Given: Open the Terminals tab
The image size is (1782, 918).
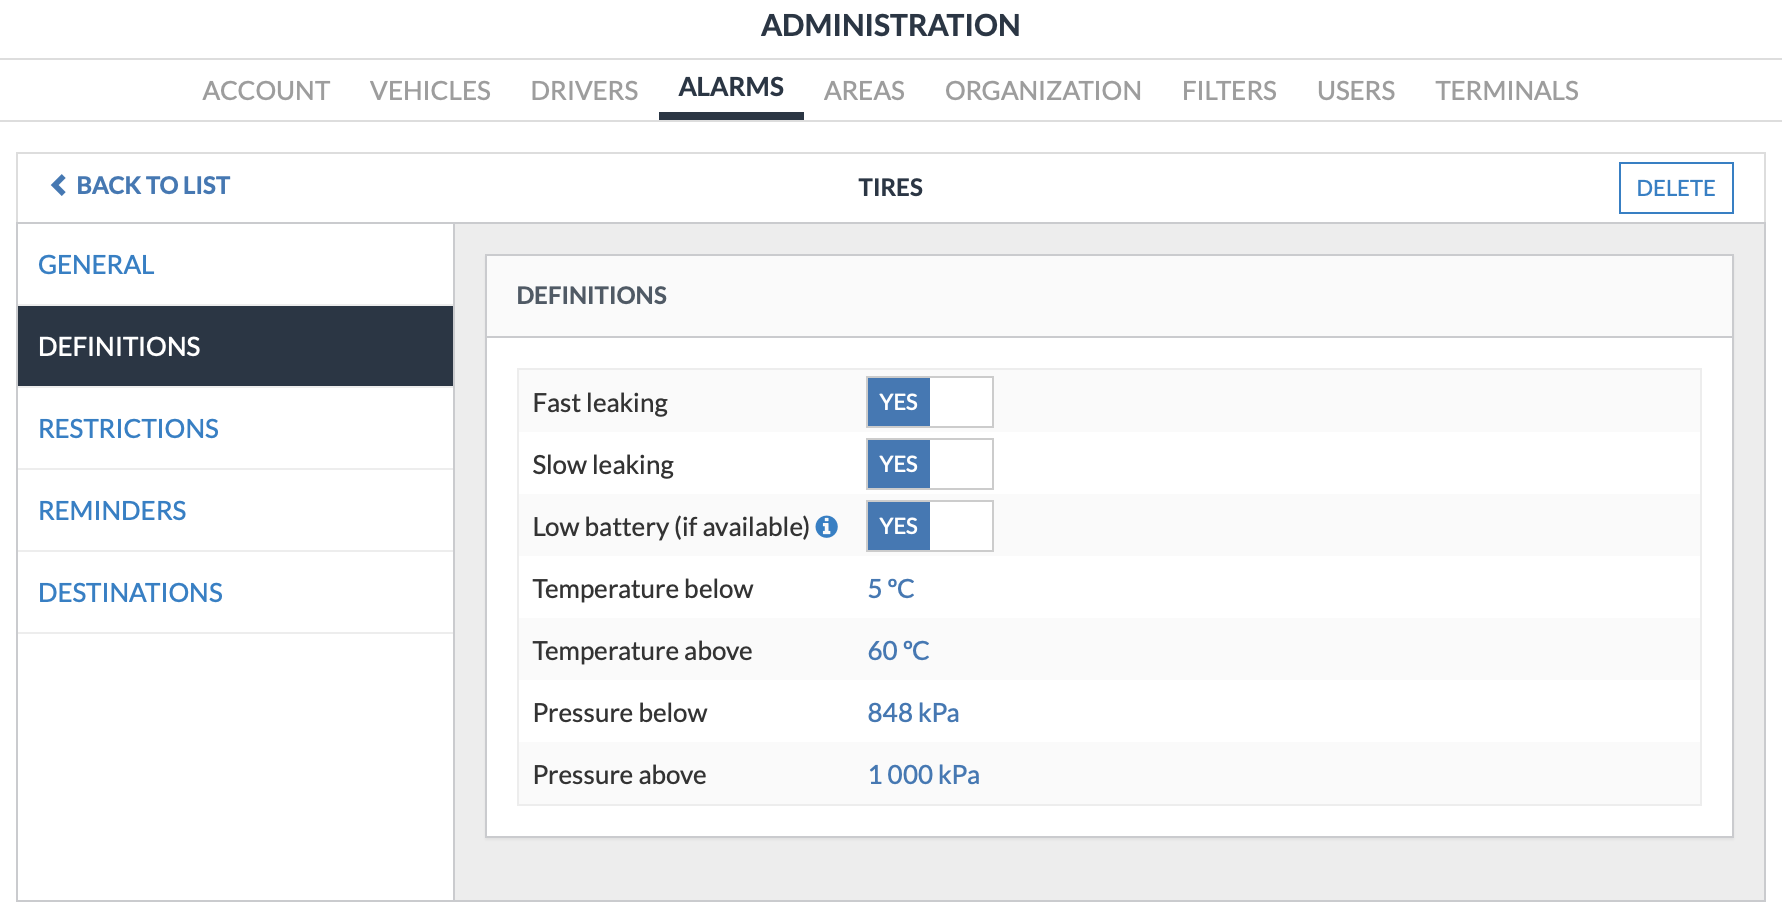Looking at the screenshot, I should click(1507, 91).
